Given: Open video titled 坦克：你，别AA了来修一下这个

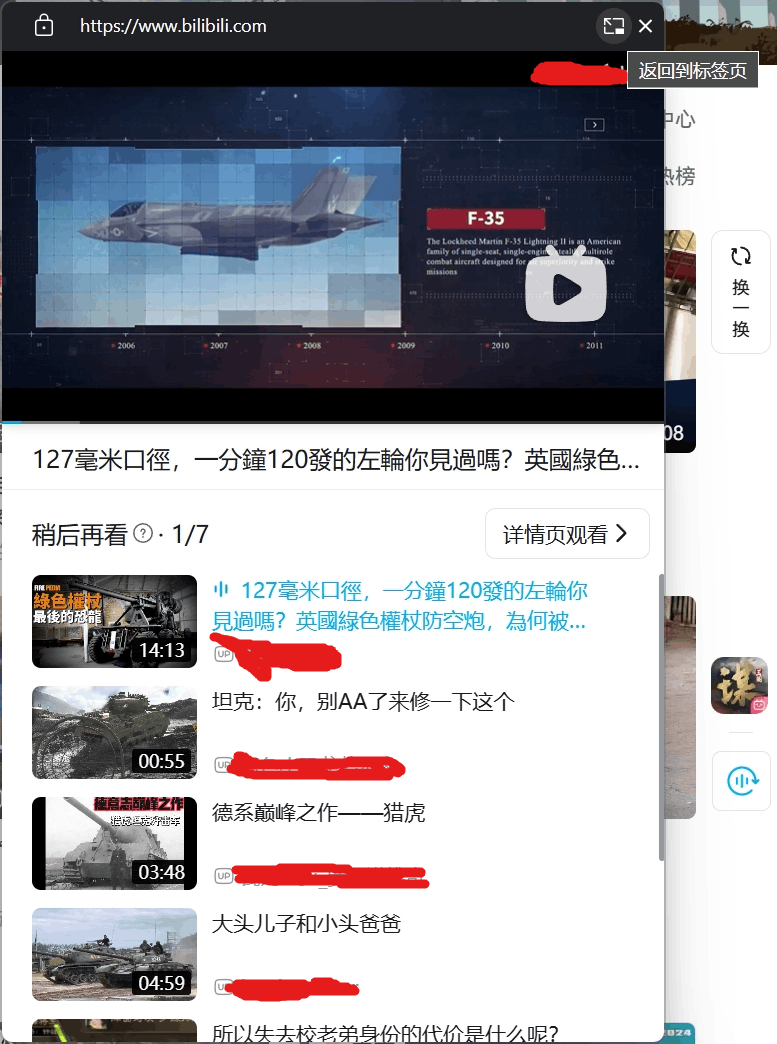Looking at the screenshot, I should 363,701.
